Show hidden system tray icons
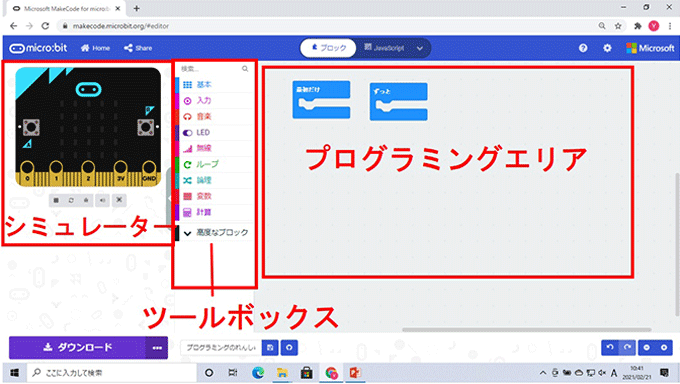 [x=543, y=373]
